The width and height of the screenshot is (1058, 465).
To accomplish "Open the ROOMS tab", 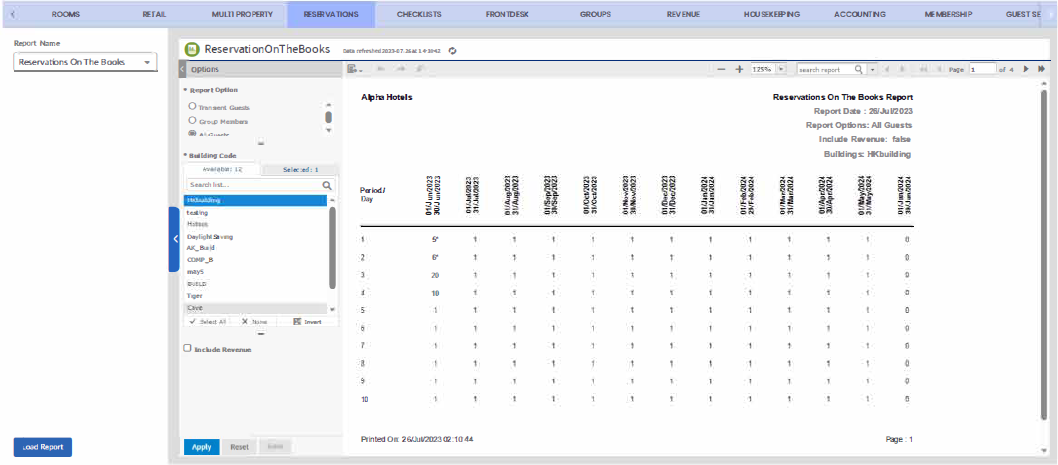I will 65,14.
